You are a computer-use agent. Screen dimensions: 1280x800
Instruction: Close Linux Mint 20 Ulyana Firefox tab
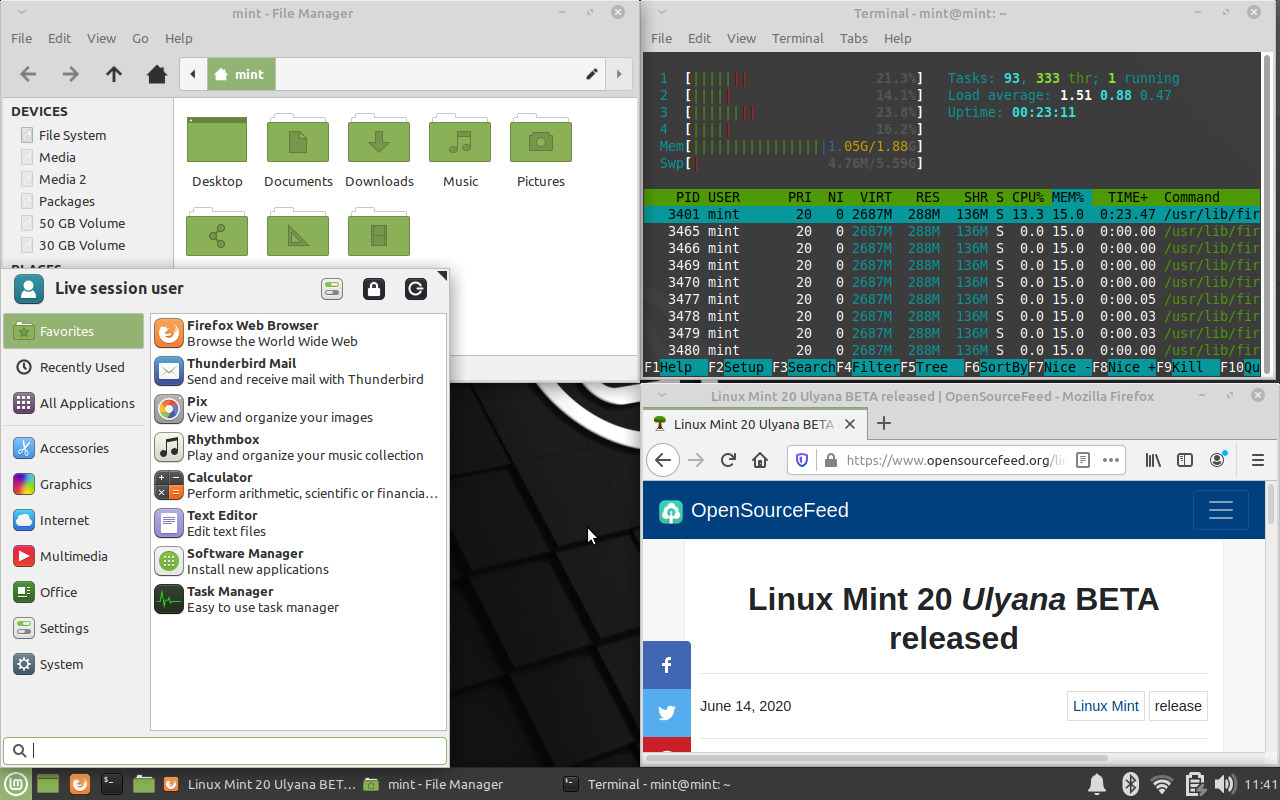click(850, 424)
